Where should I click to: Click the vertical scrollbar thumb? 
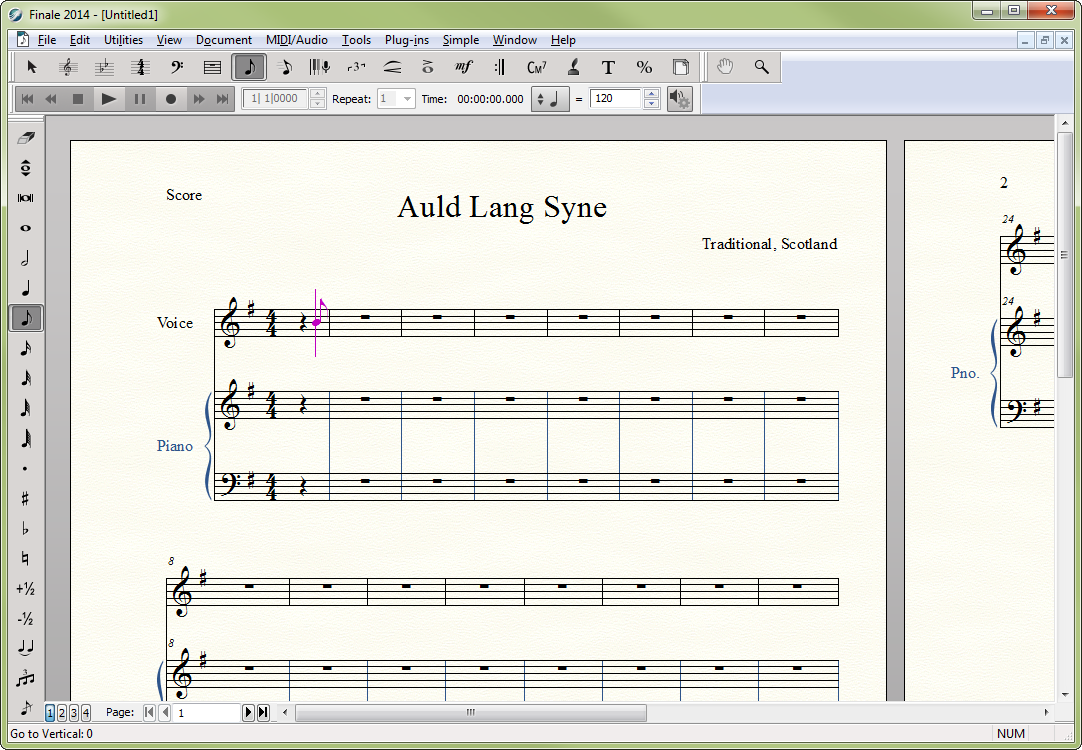click(1063, 255)
